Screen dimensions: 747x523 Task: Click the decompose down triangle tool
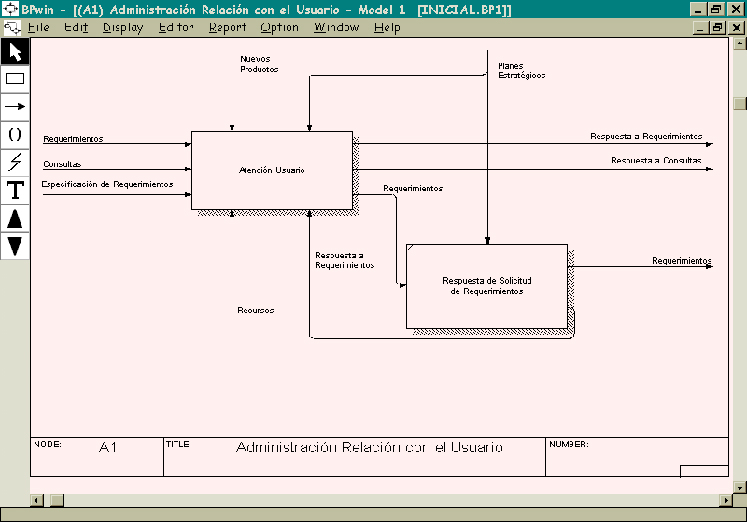[15, 245]
